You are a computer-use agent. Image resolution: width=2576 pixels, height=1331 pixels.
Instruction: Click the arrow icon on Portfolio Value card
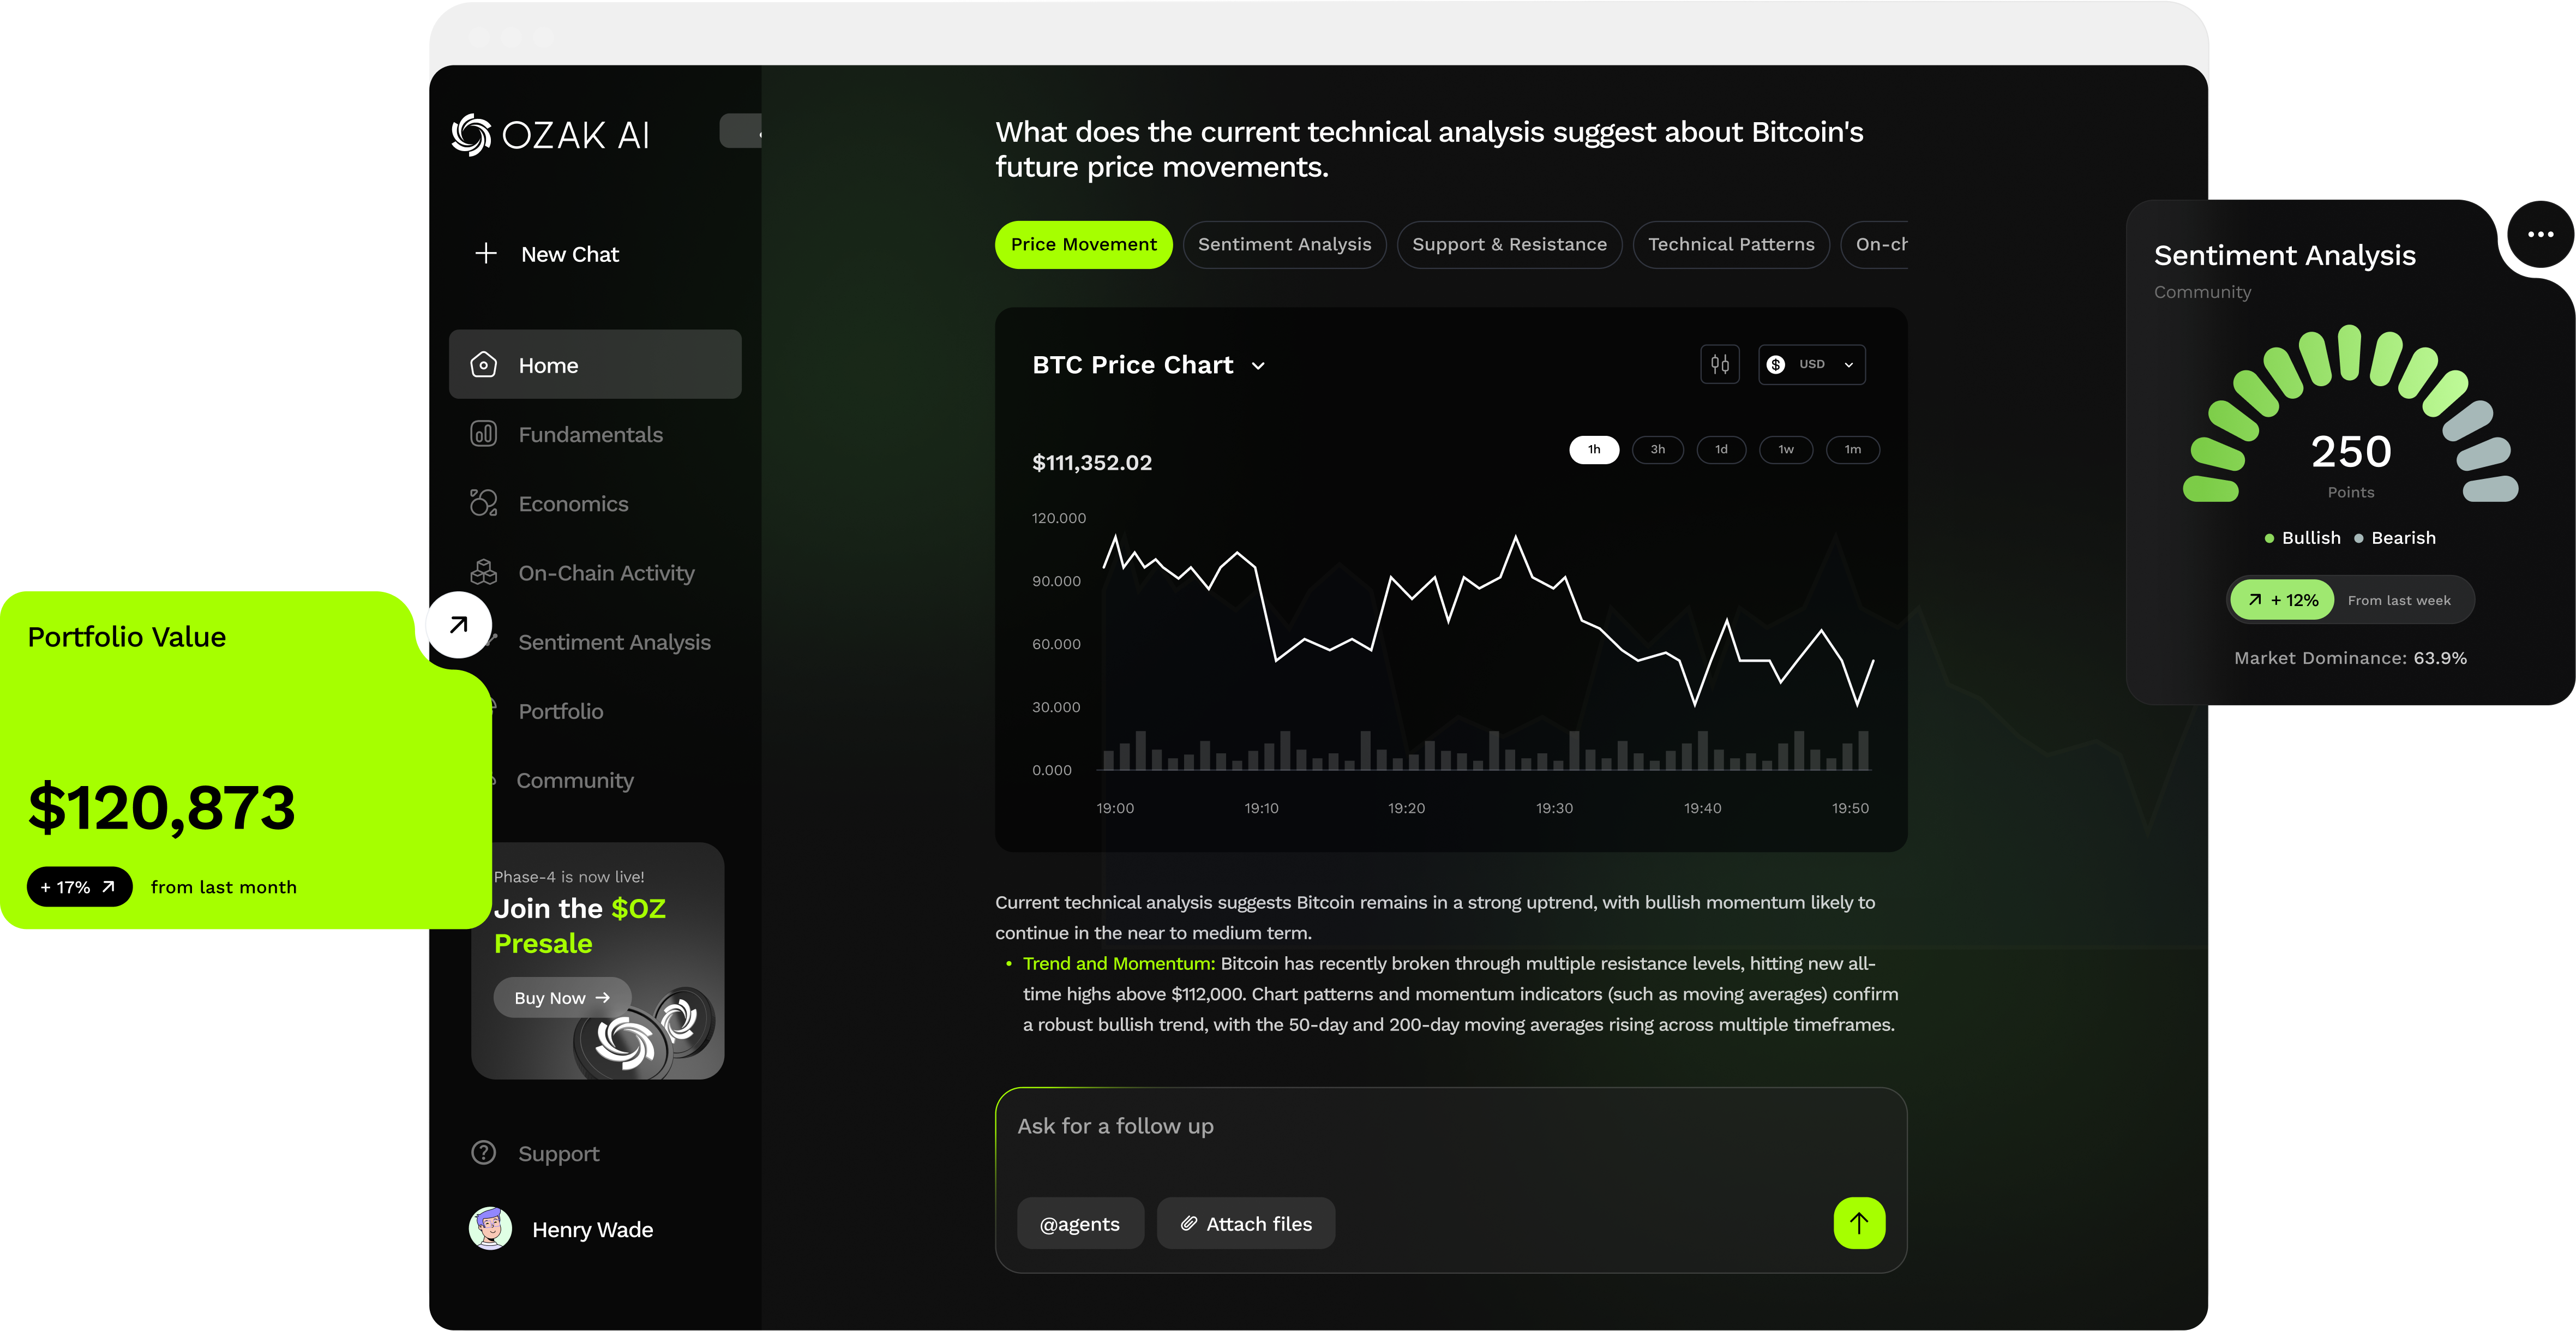pyautogui.click(x=458, y=626)
